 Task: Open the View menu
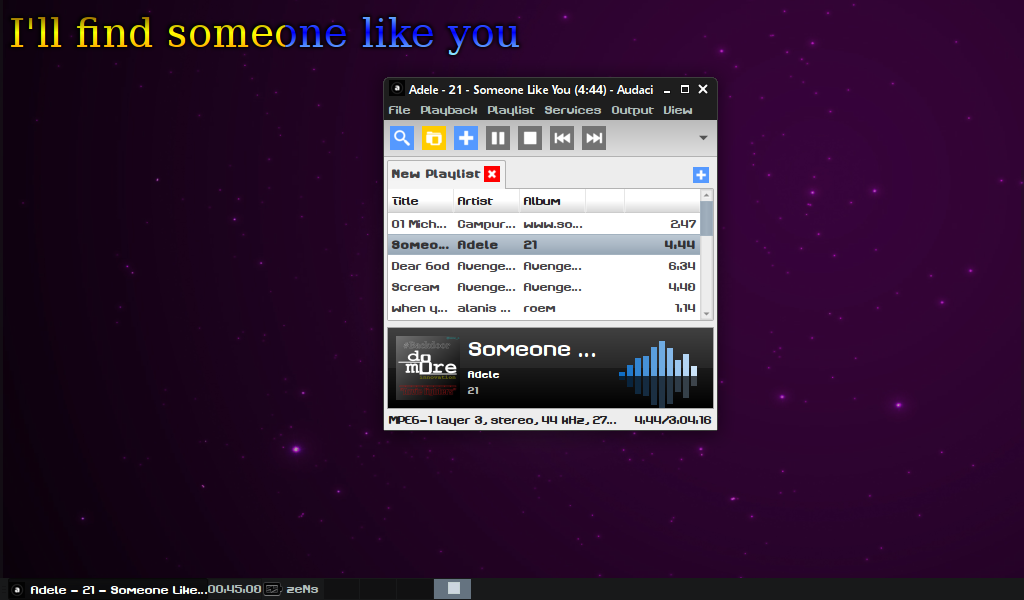(x=677, y=110)
